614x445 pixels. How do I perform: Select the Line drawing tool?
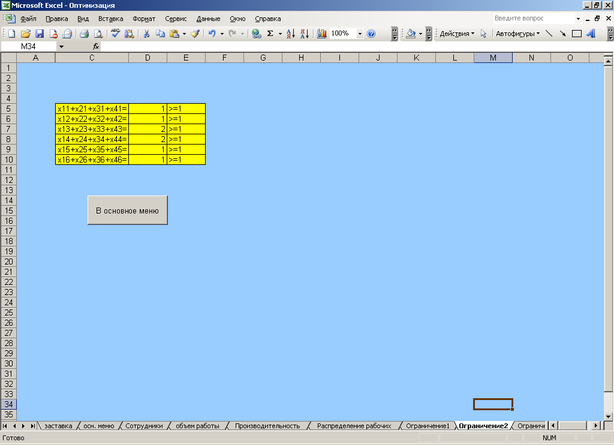pyautogui.click(x=547, y=33)
